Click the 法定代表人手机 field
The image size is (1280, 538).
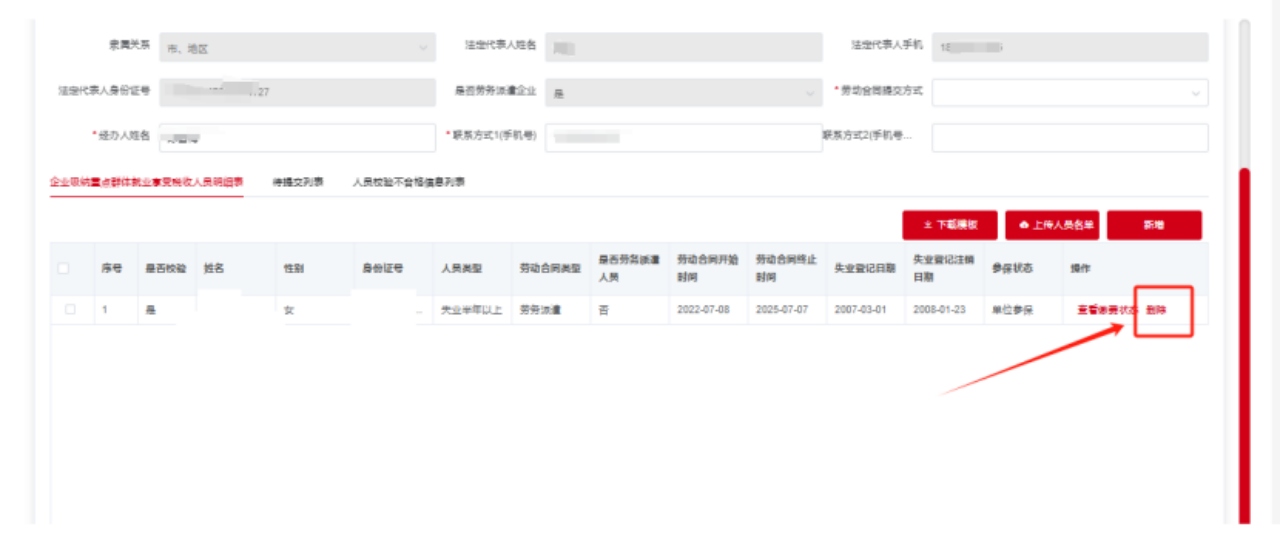(1069, 48)
